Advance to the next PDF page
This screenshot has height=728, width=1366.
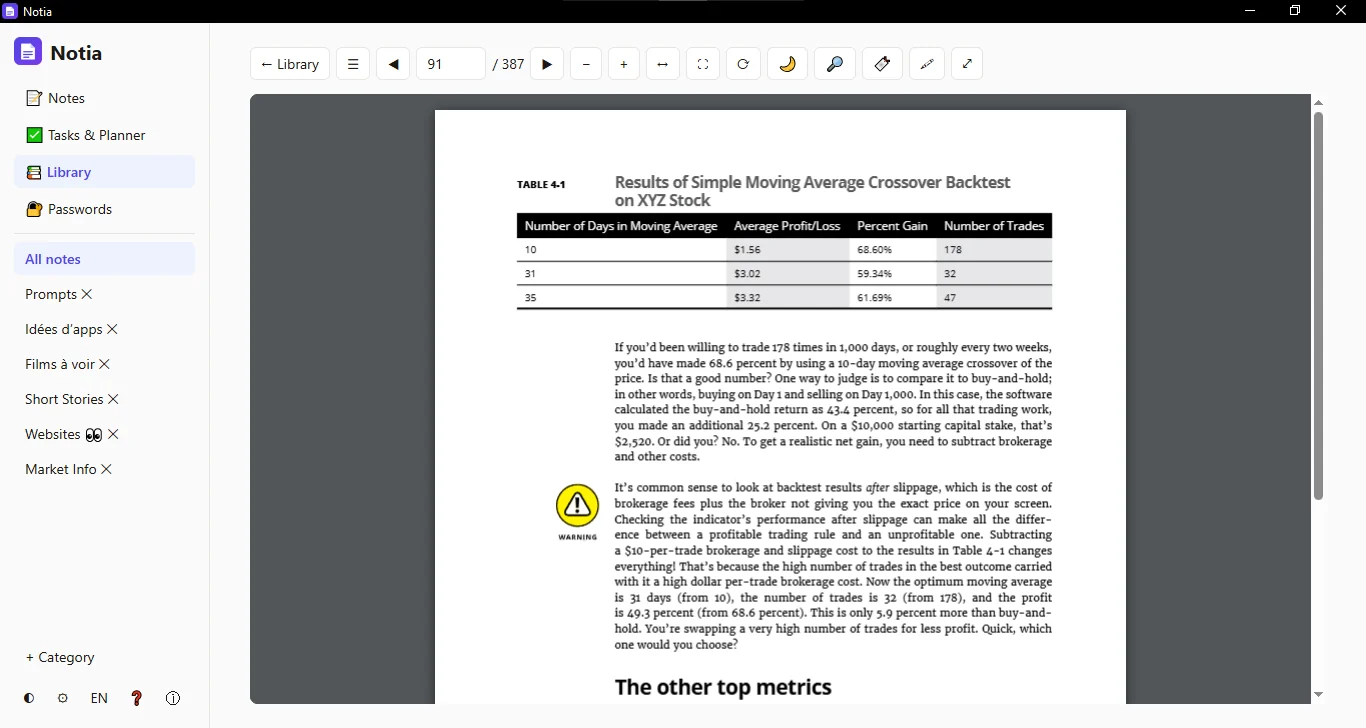(547, 64)
